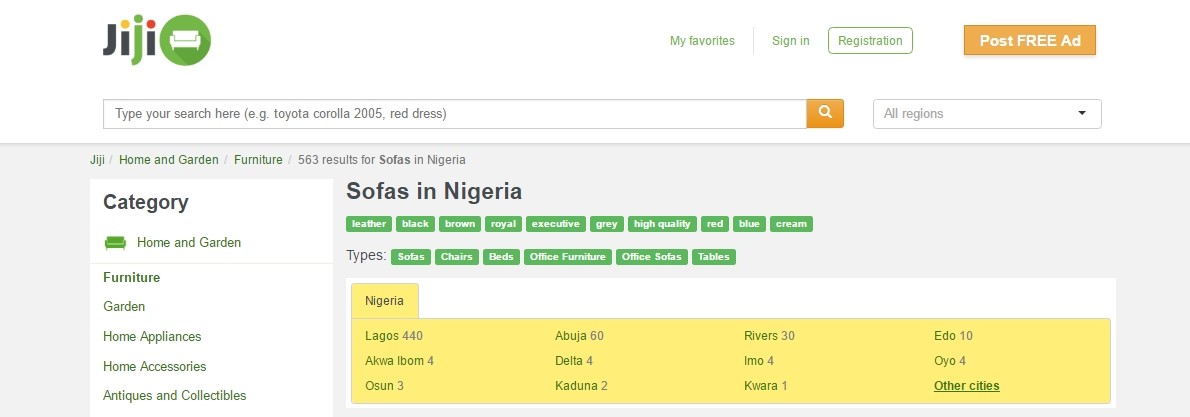This screenshot has height=417, width=1190.
Task: Open the Registration page
Action: click(870, 41)
